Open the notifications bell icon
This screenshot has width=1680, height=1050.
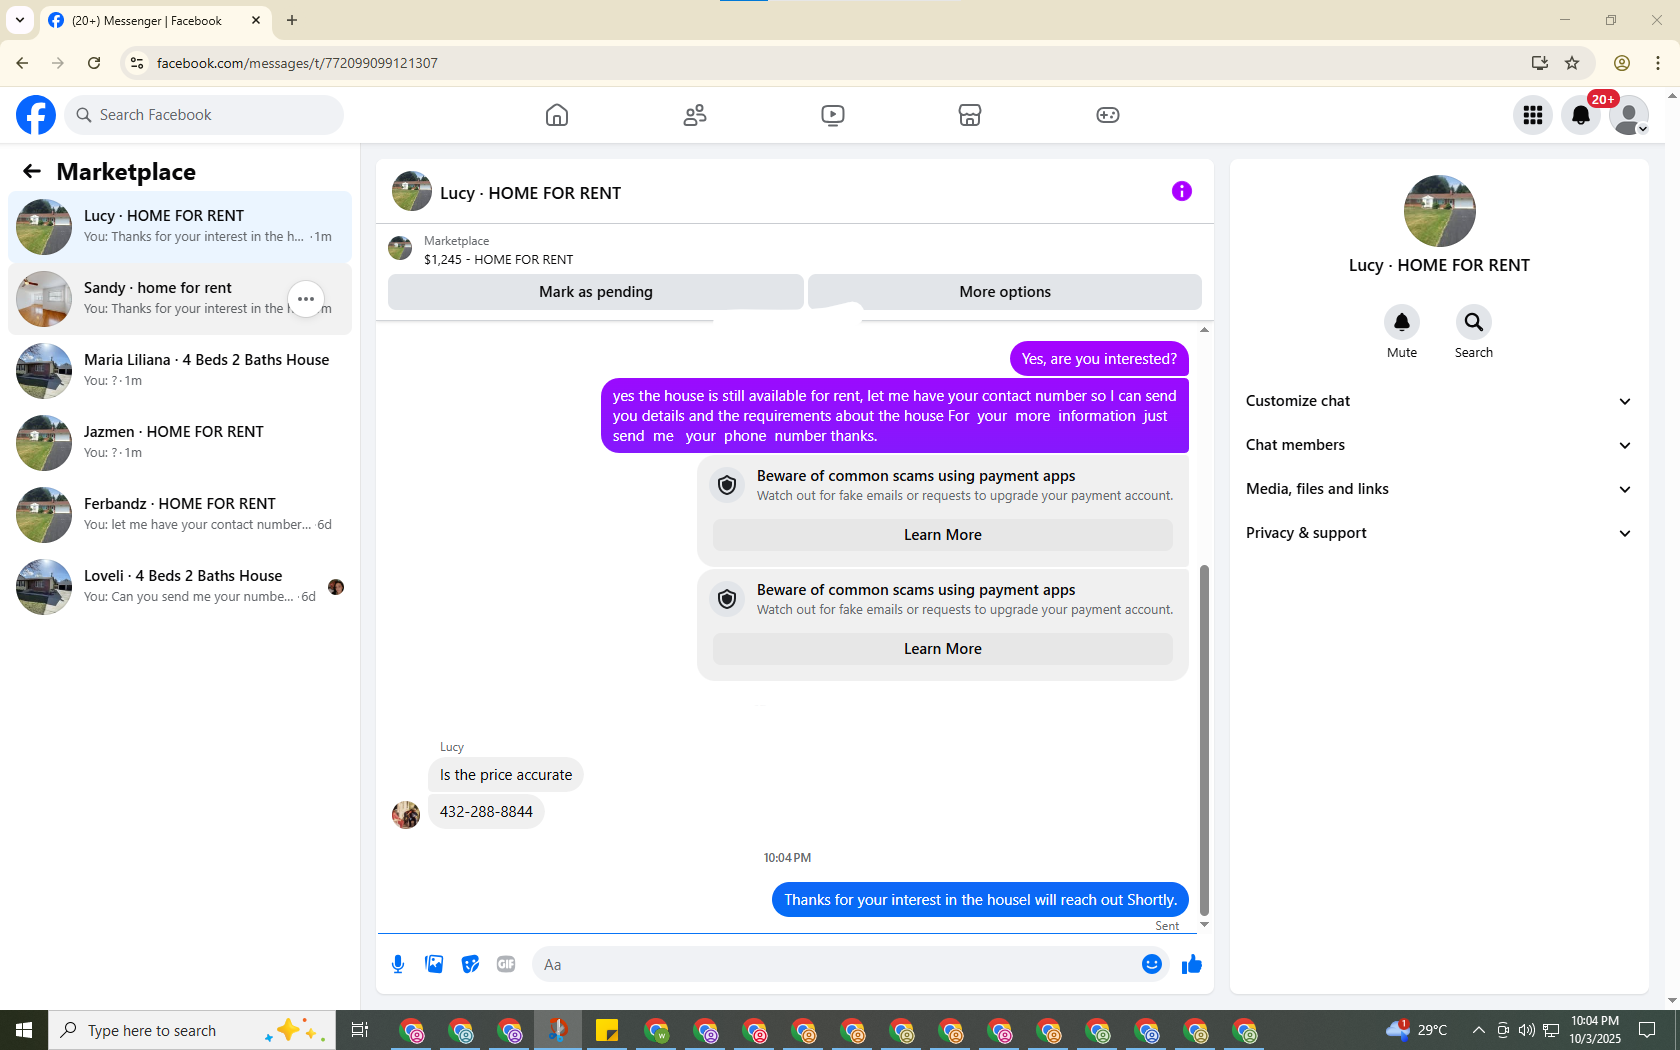pos(1581,115)
